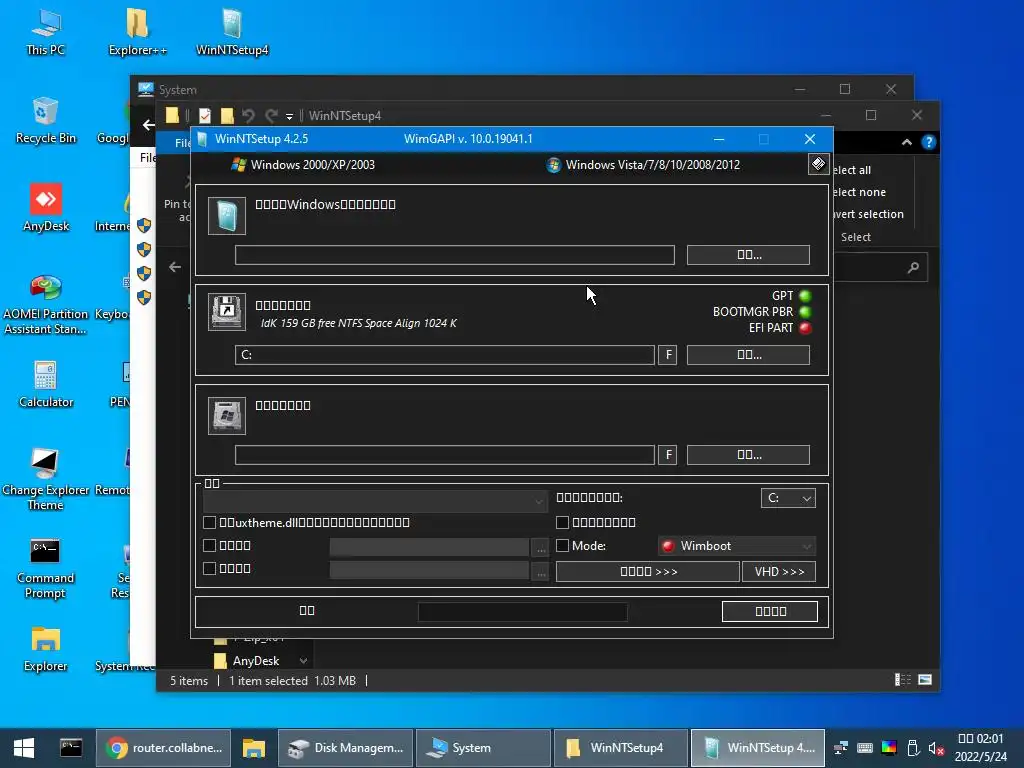Switch to Disk Management taskbar window

[x=345, y=748]
